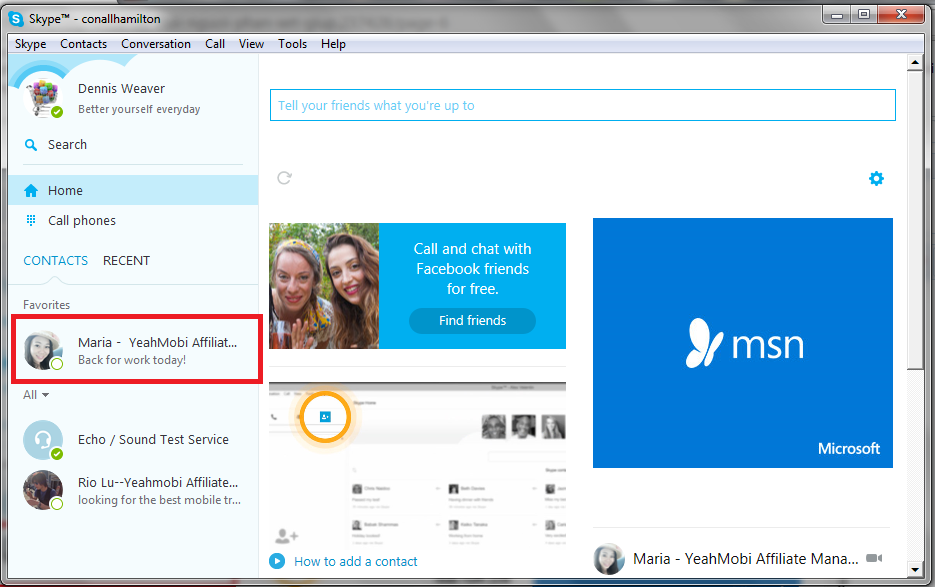
Task: Open the Tools menu
Action: (292, 44)
